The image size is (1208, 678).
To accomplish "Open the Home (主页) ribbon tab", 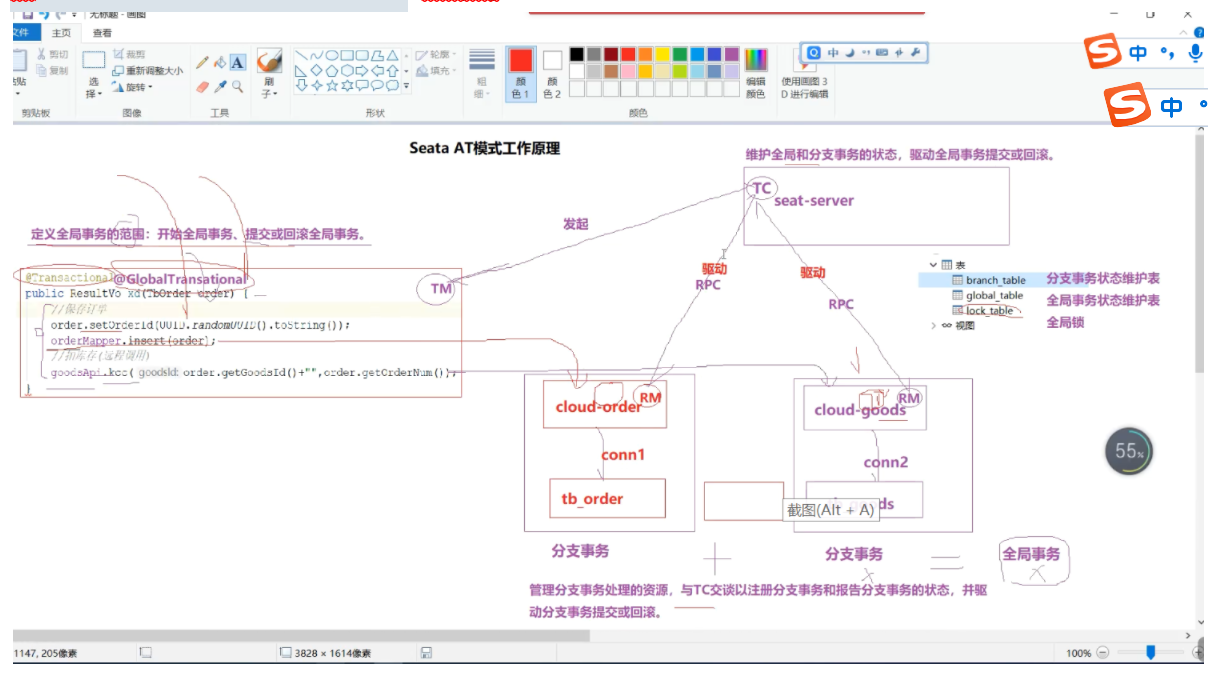I will [61, 33].
